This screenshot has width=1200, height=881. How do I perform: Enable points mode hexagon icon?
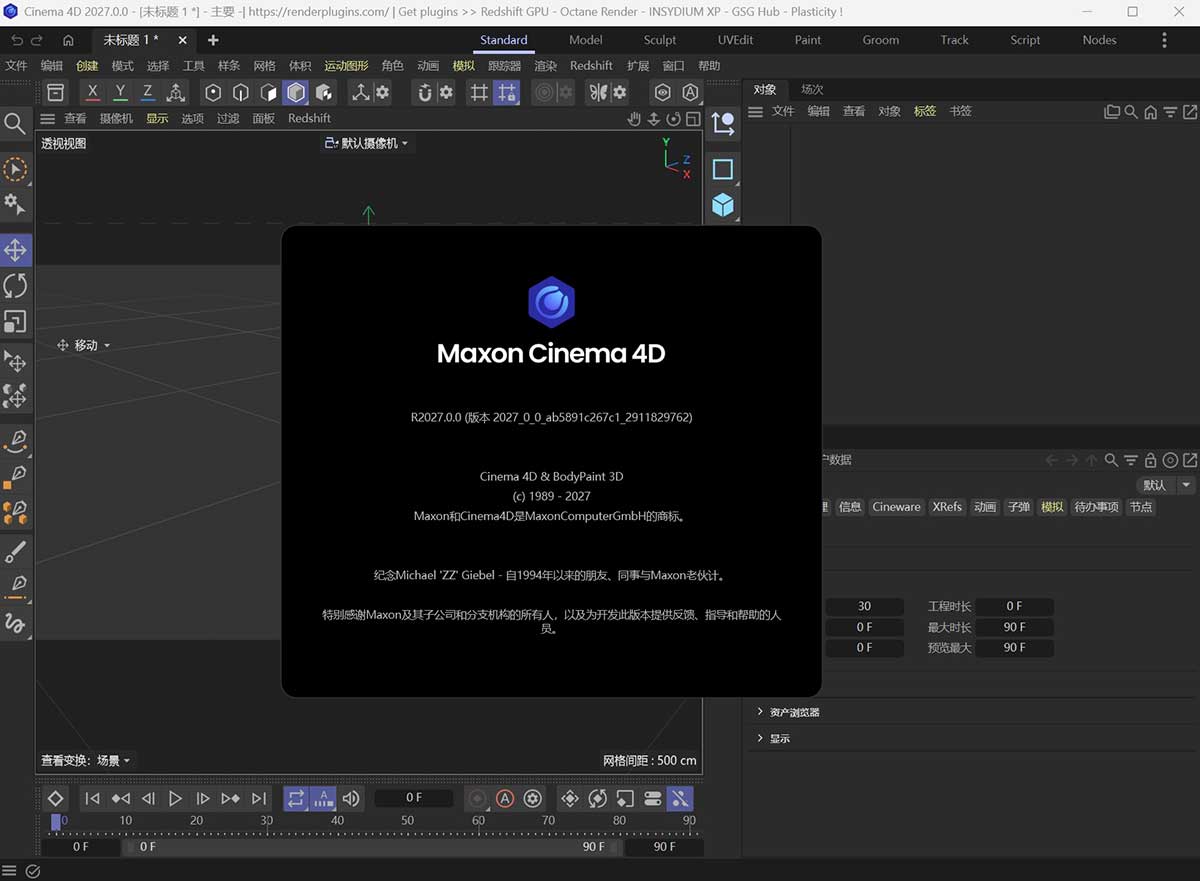point(213,92)
